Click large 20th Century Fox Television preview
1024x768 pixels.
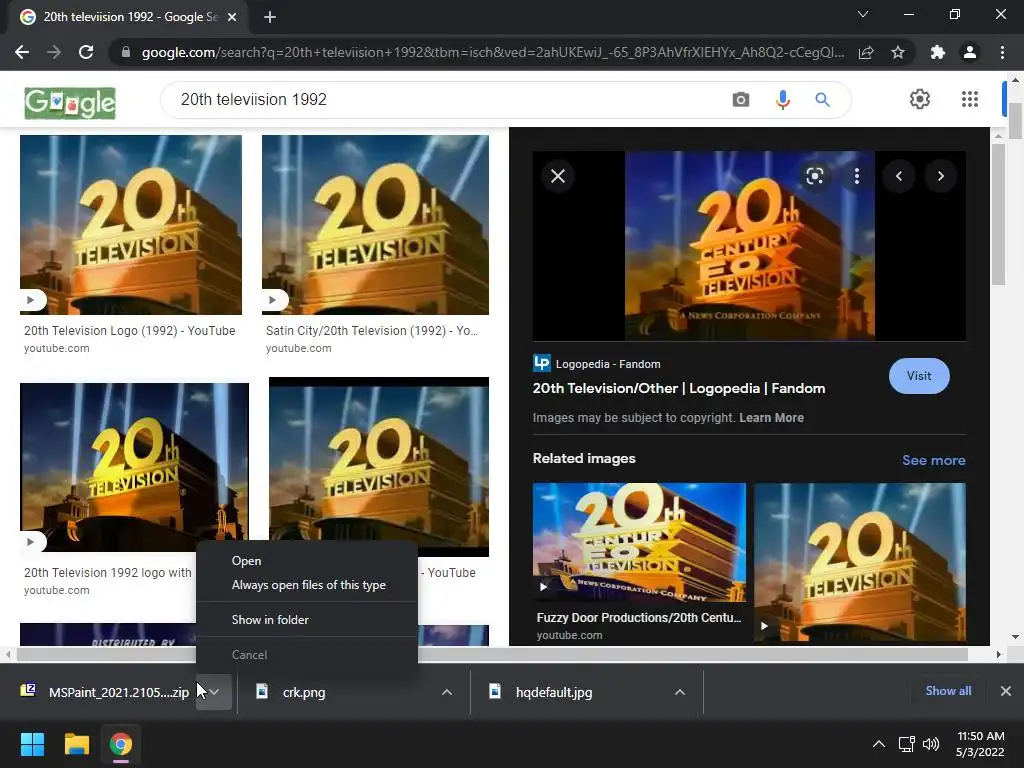point(749,246)
